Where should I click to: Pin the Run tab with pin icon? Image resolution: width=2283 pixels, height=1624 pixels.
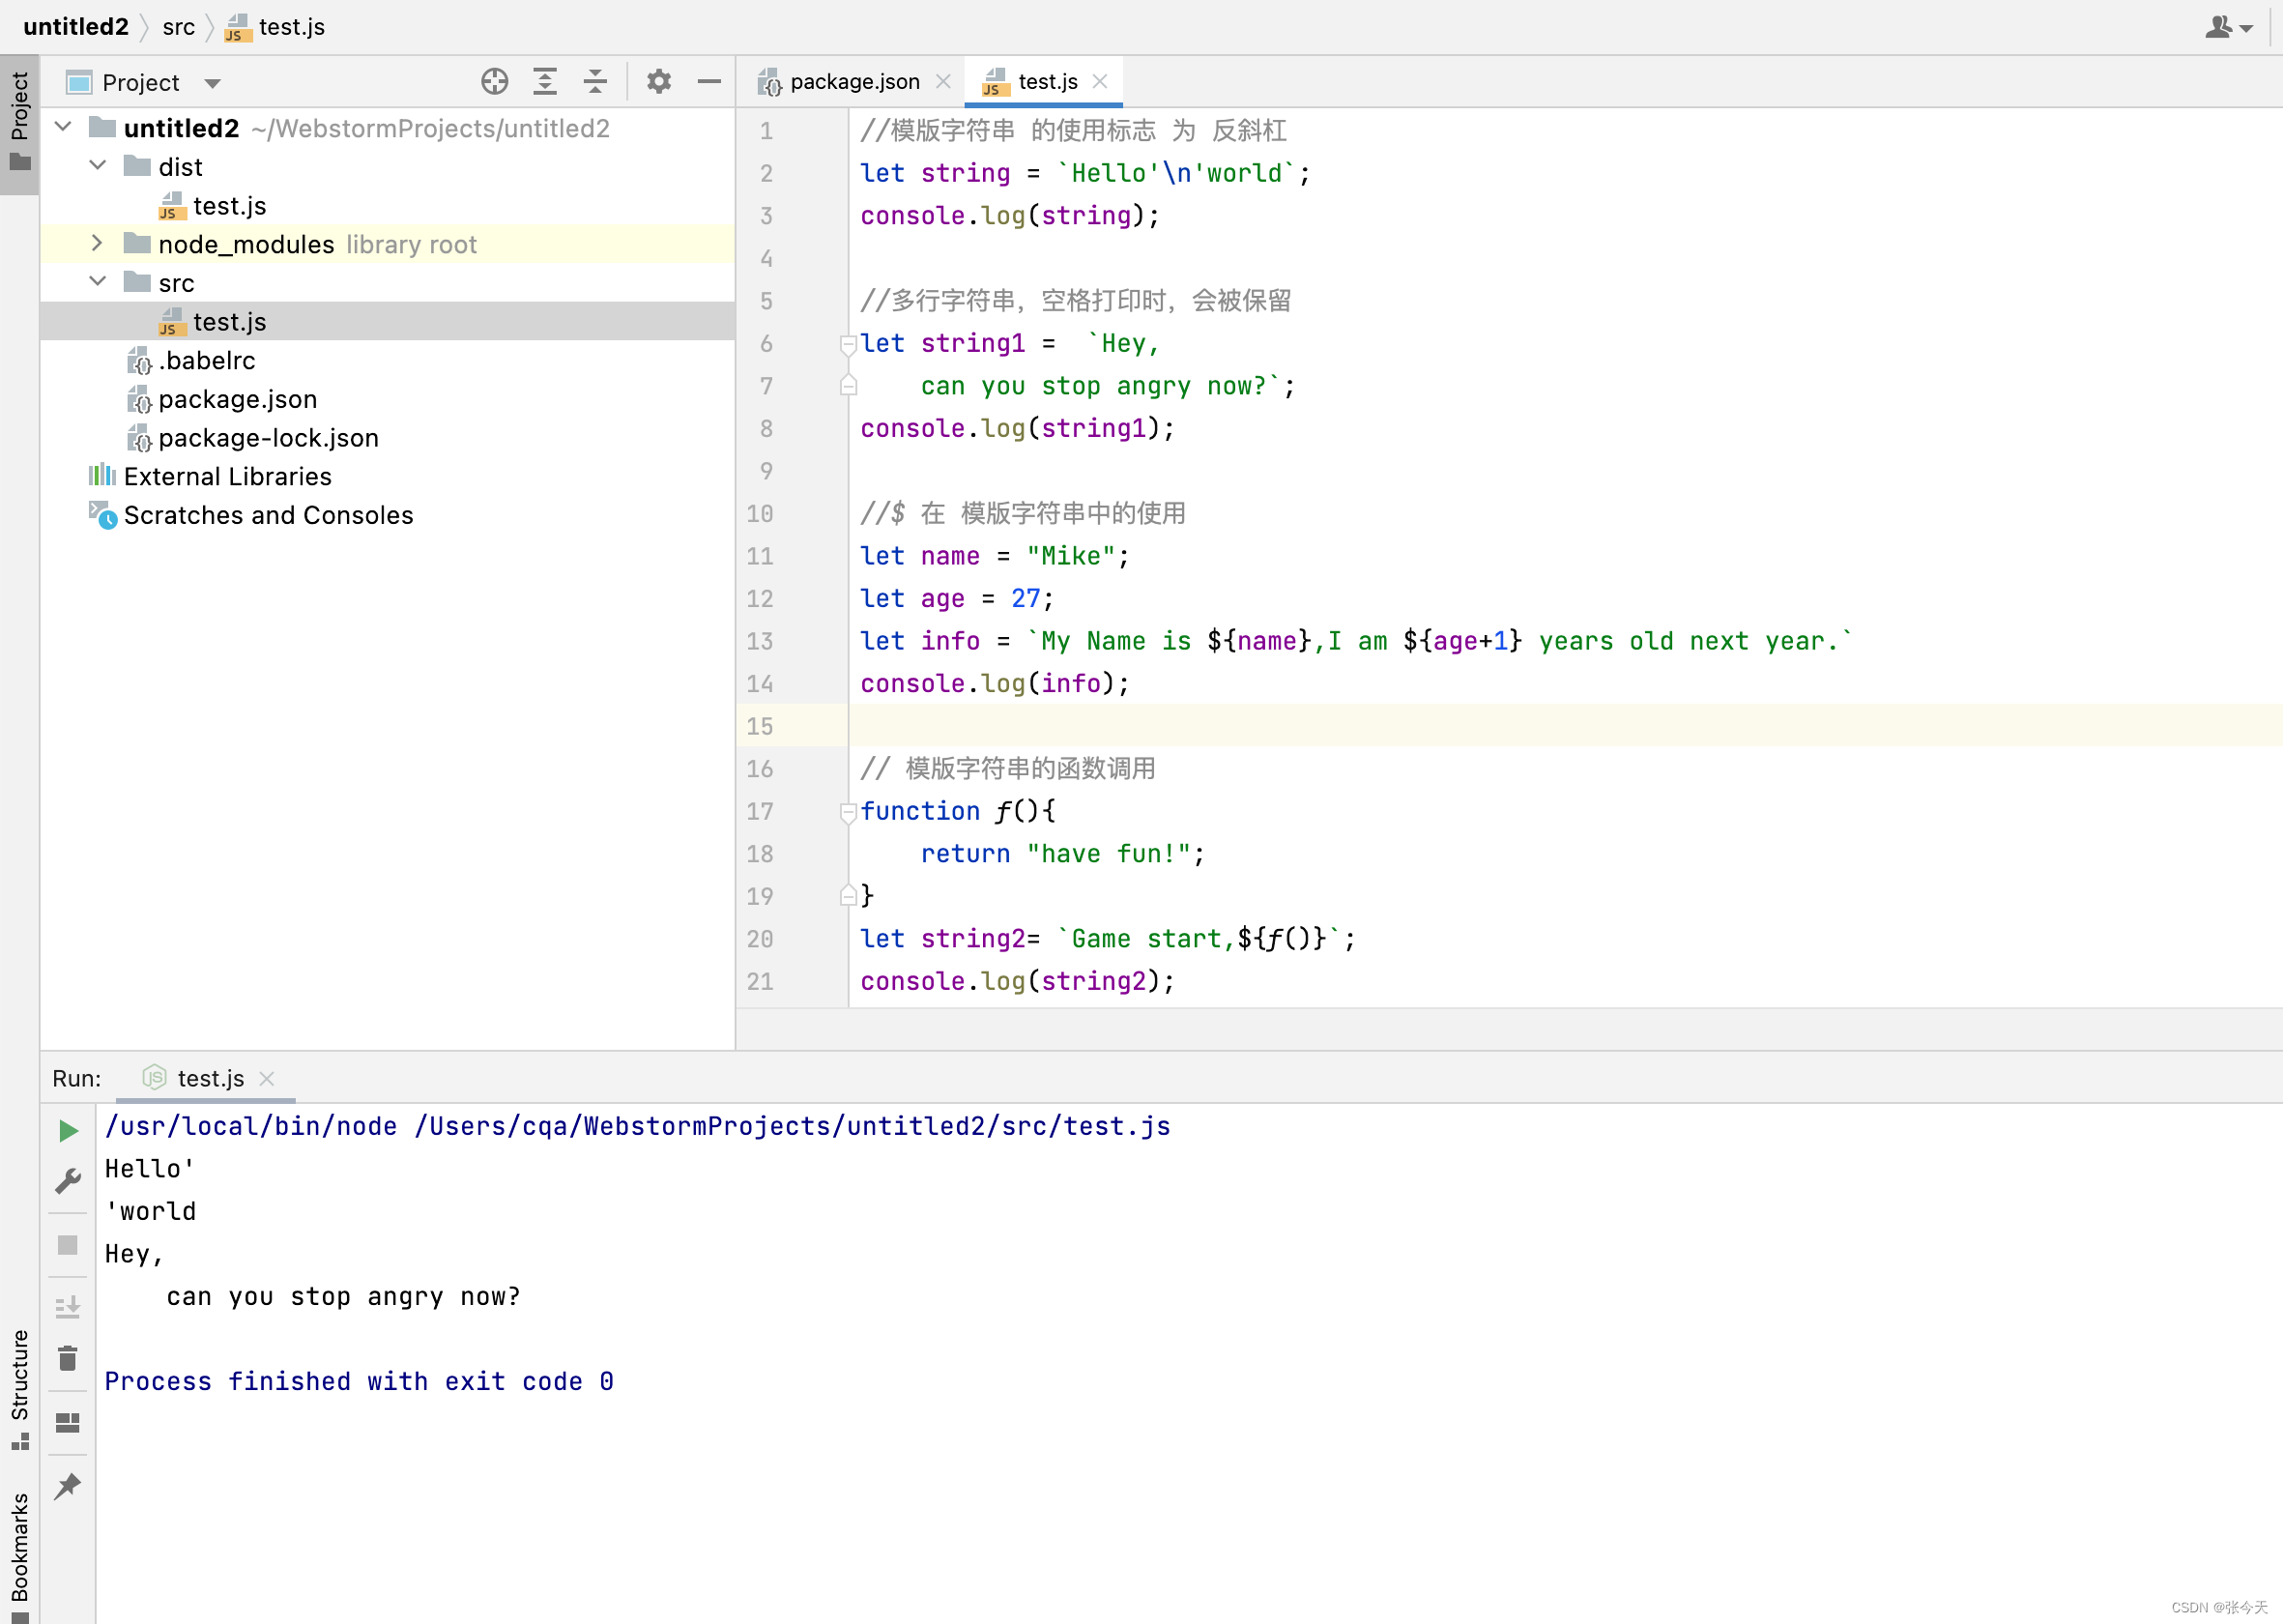tap(68, 1487)
